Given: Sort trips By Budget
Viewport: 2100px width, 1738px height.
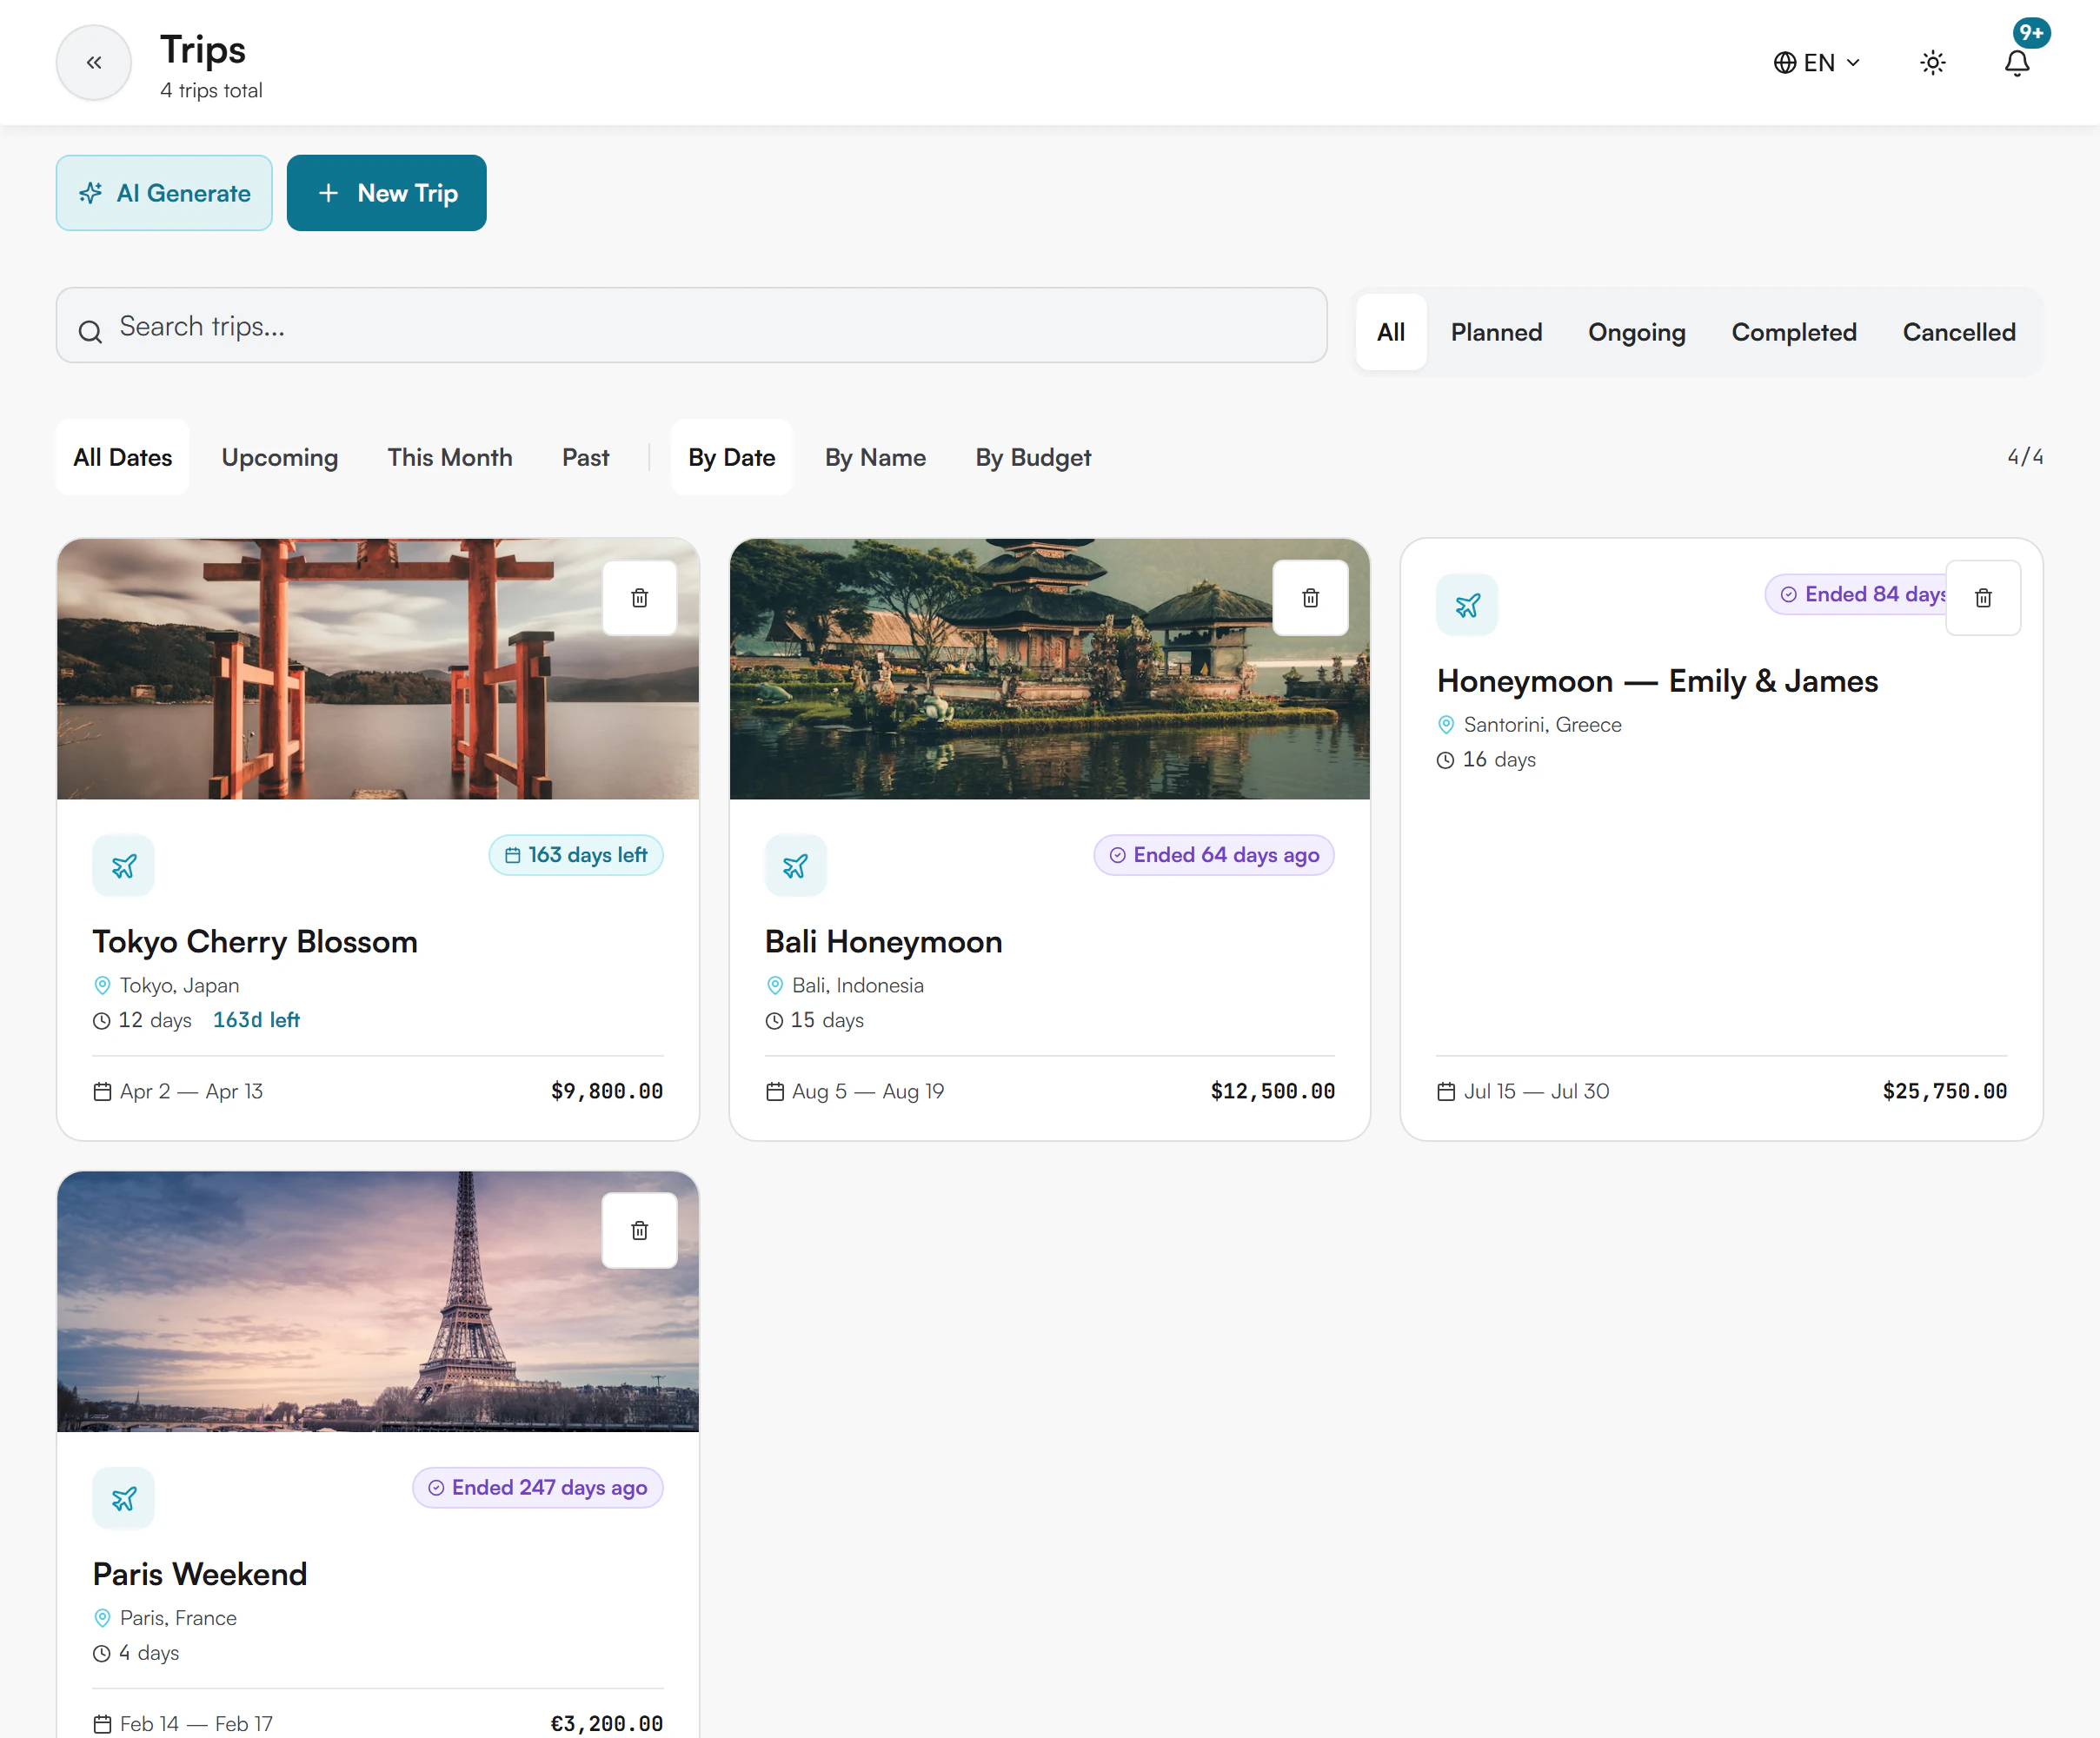Looking at the screenshot, I should 1033,457.
